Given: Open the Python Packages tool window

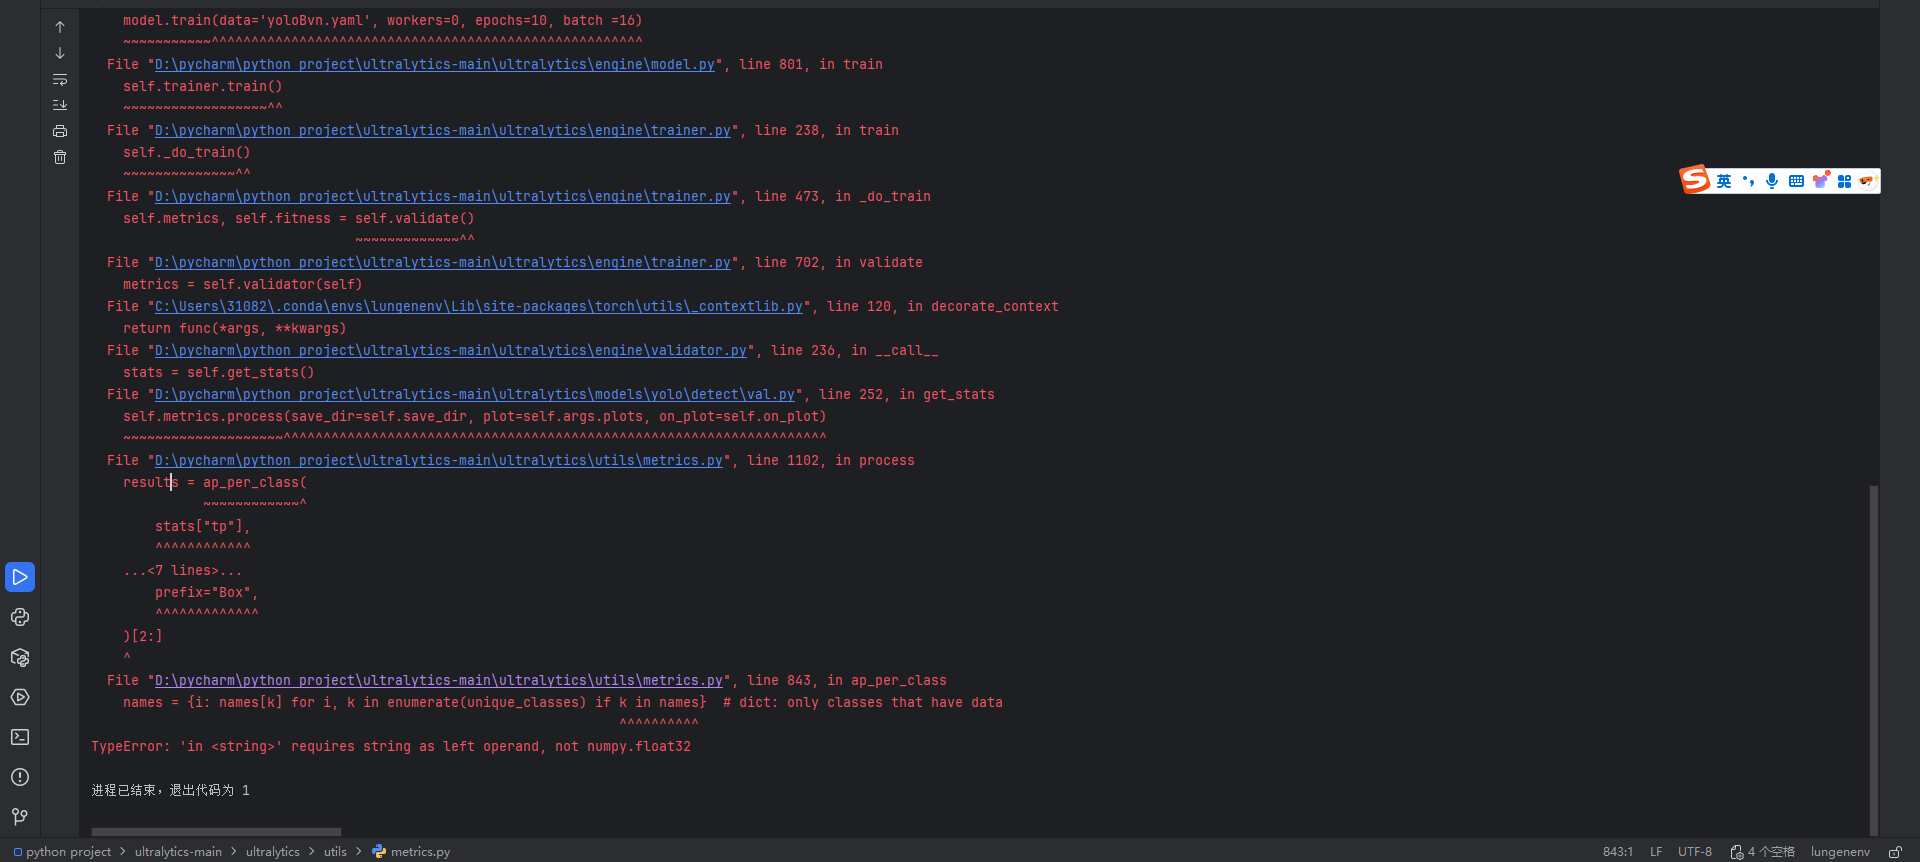Looking at the screenshot, I should 20,657.
